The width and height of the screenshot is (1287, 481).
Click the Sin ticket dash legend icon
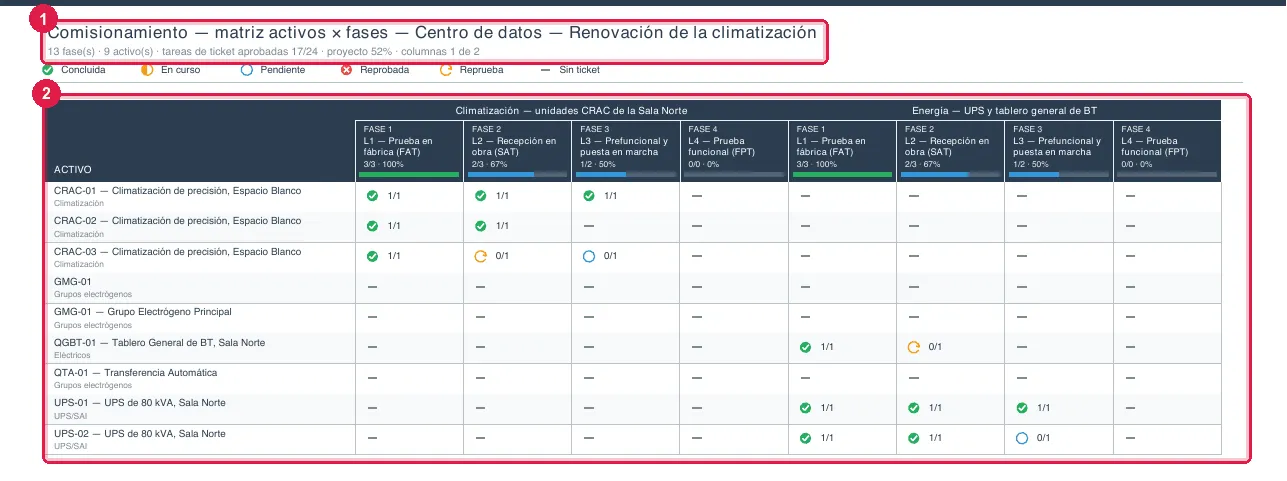(x=545, y=70)
